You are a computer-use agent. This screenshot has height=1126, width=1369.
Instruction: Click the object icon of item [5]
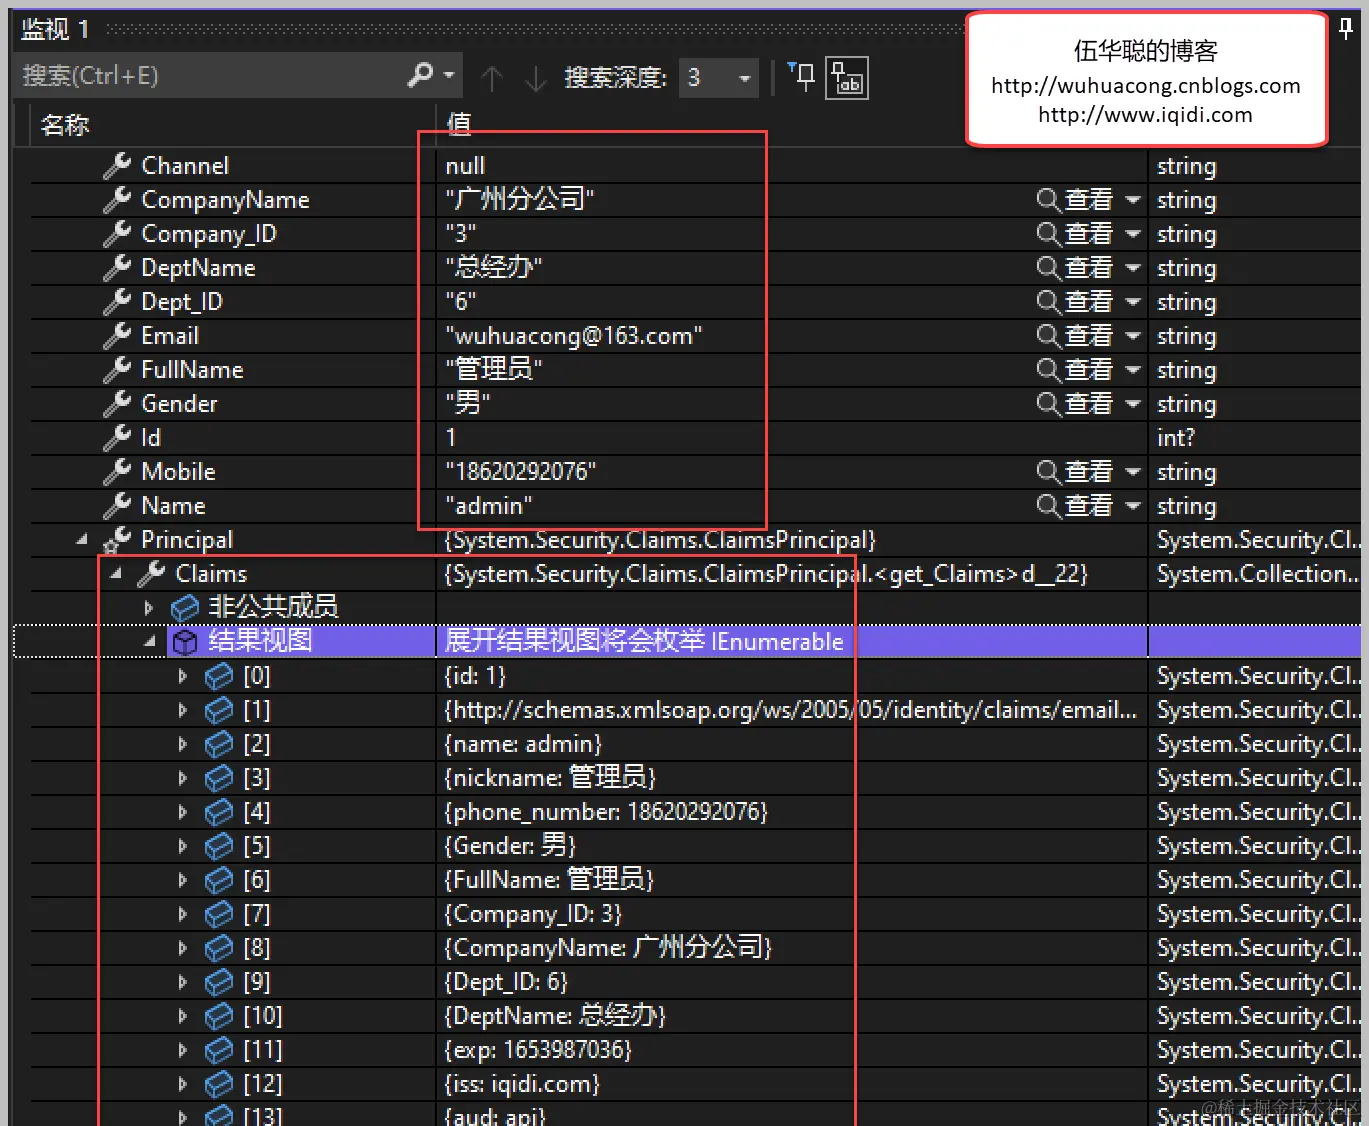(219, 847)
